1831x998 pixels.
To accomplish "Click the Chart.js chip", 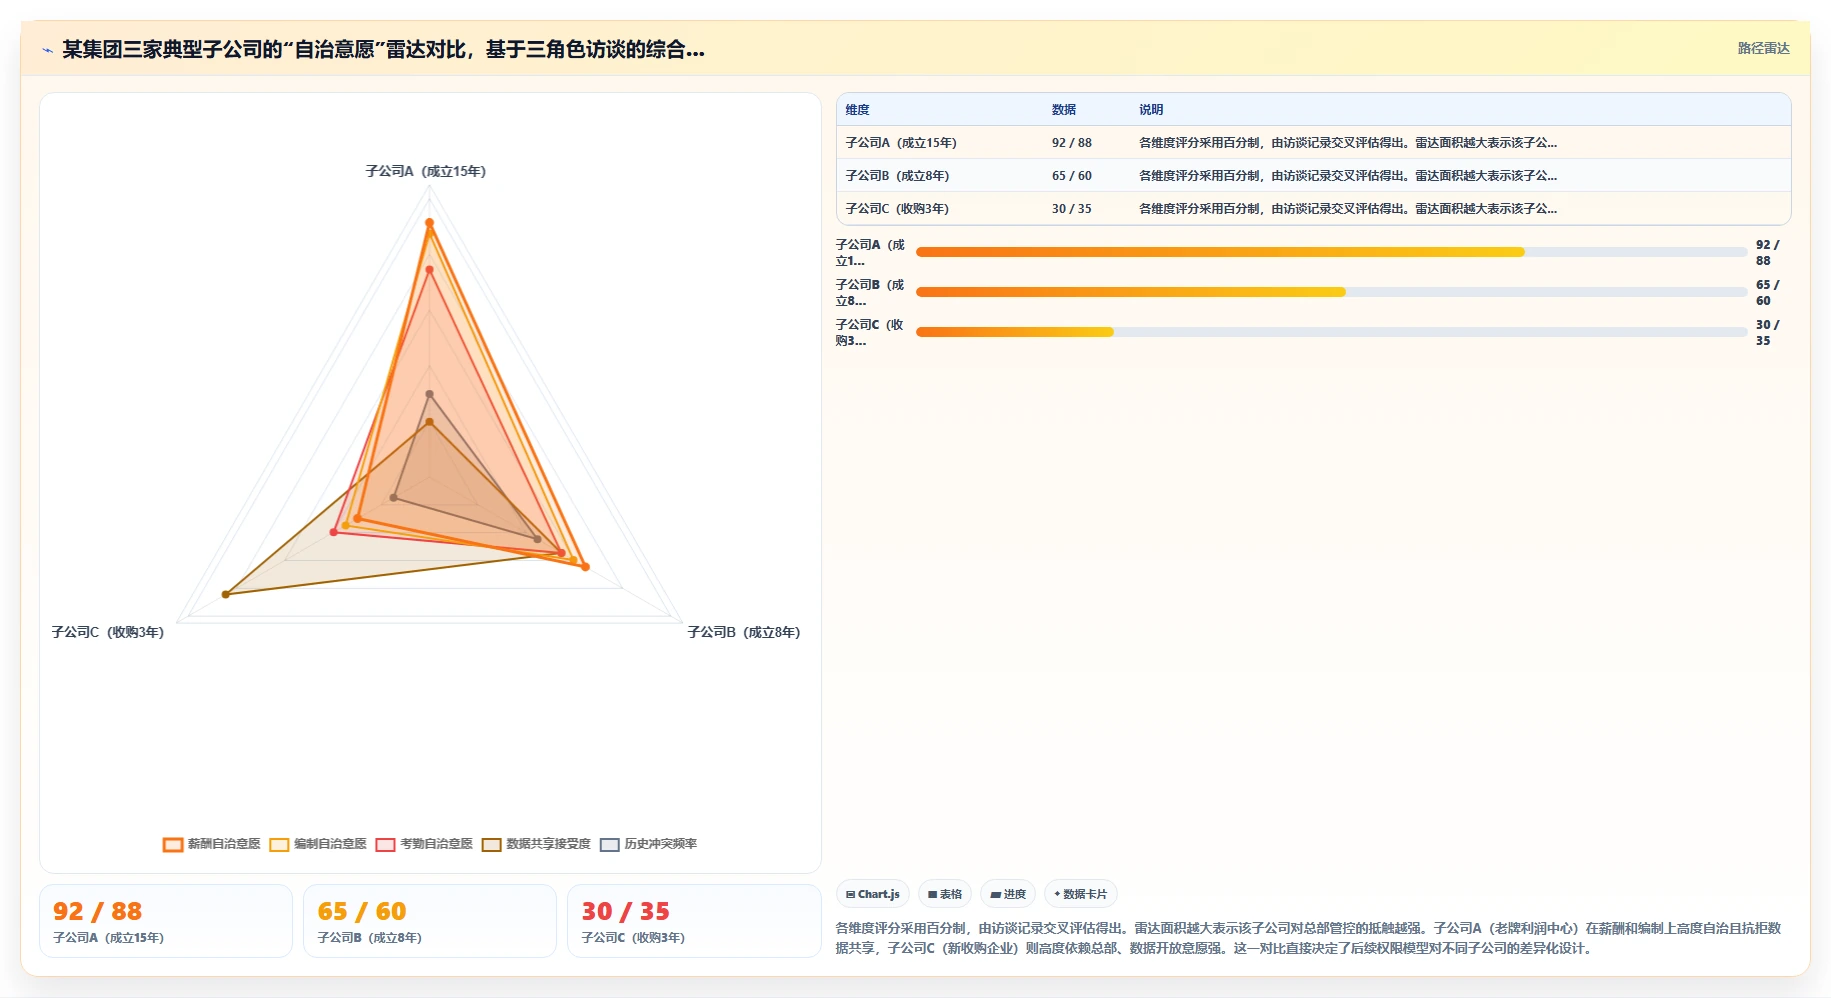I will (872, 894).
